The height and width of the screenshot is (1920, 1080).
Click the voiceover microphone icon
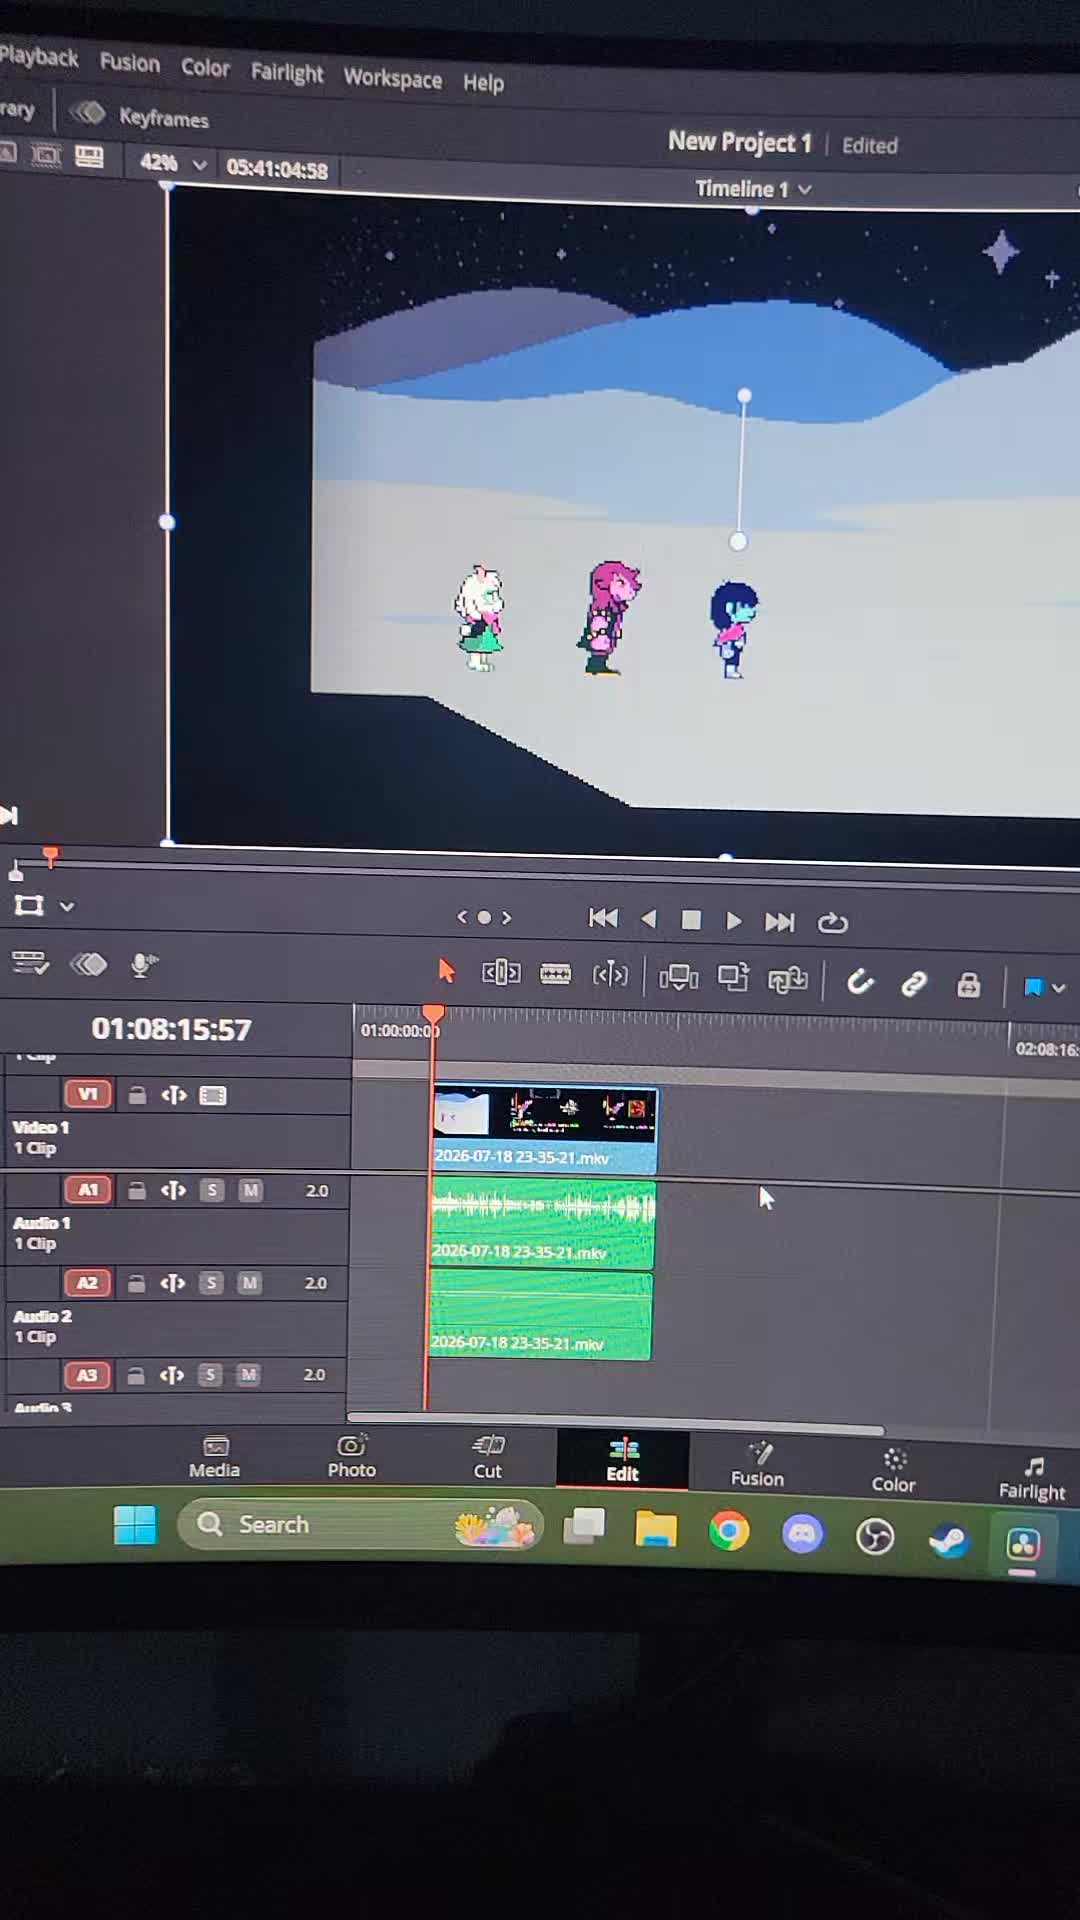[x=145, y=965]
